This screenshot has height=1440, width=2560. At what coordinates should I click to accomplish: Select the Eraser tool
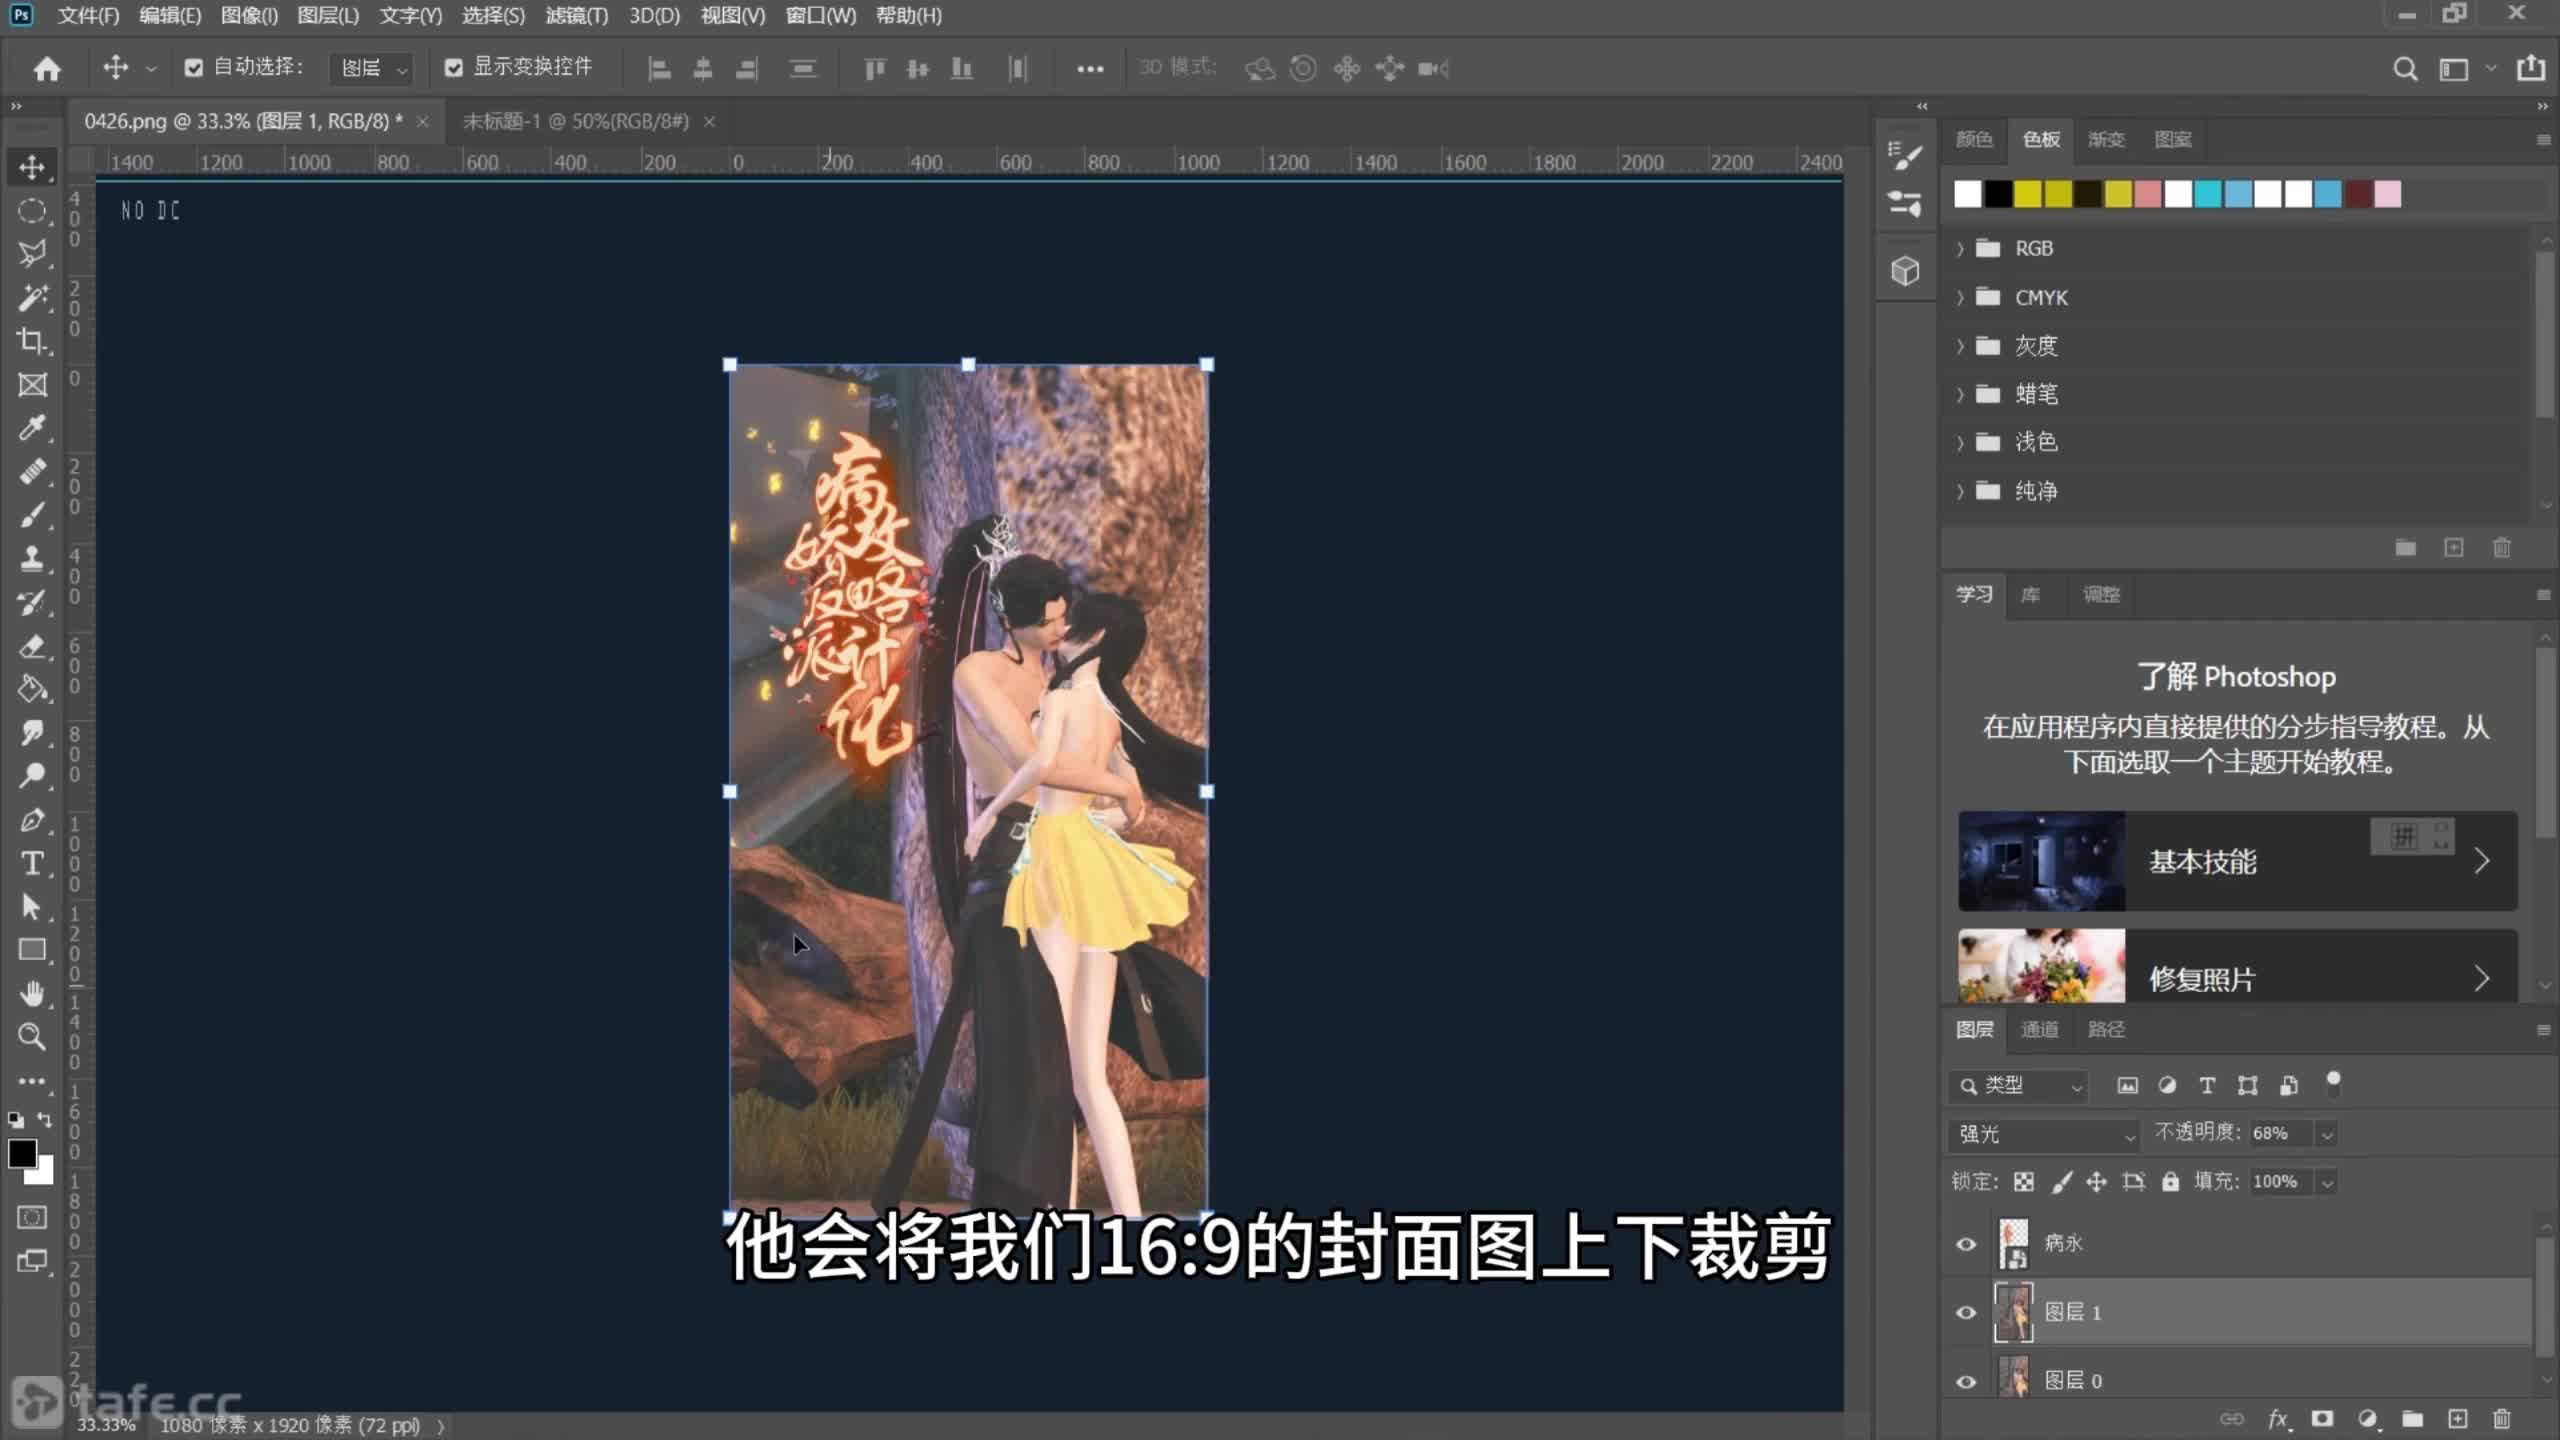pyautogui.click(x=32, y=646)
